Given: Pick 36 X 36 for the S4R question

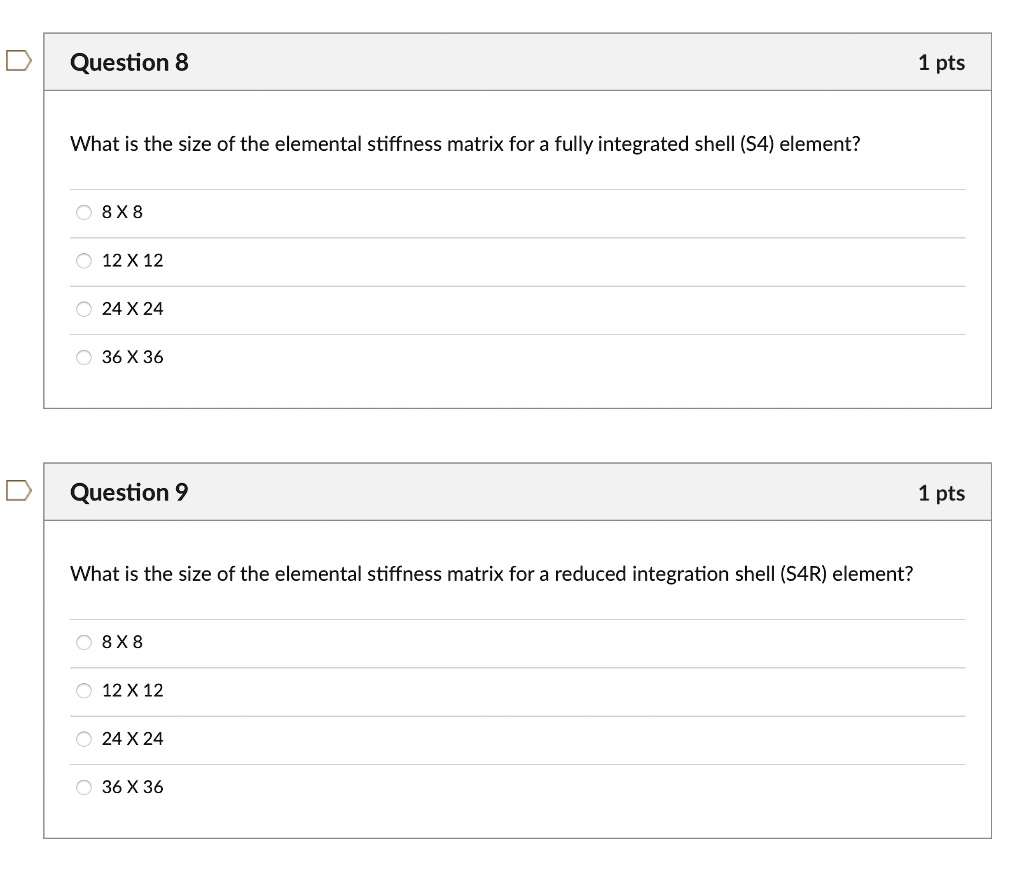Looking at the screenshot, I should click(84, 787).
